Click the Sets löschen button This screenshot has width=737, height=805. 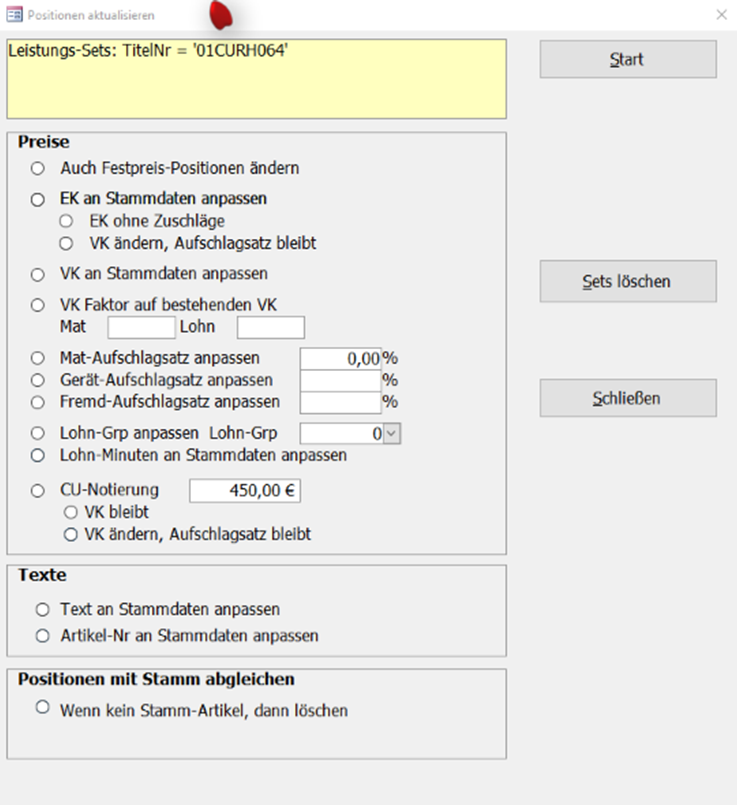[x=627, y=281]
